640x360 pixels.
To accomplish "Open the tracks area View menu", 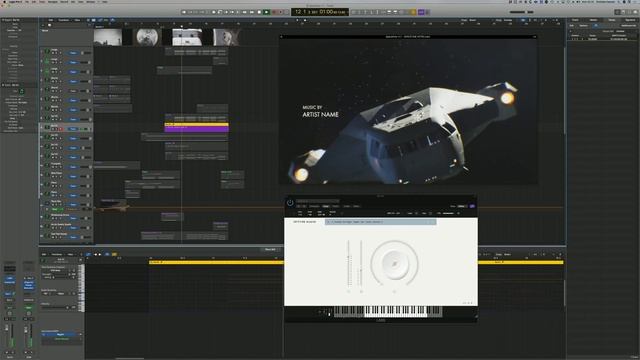I will pos(77,20).
